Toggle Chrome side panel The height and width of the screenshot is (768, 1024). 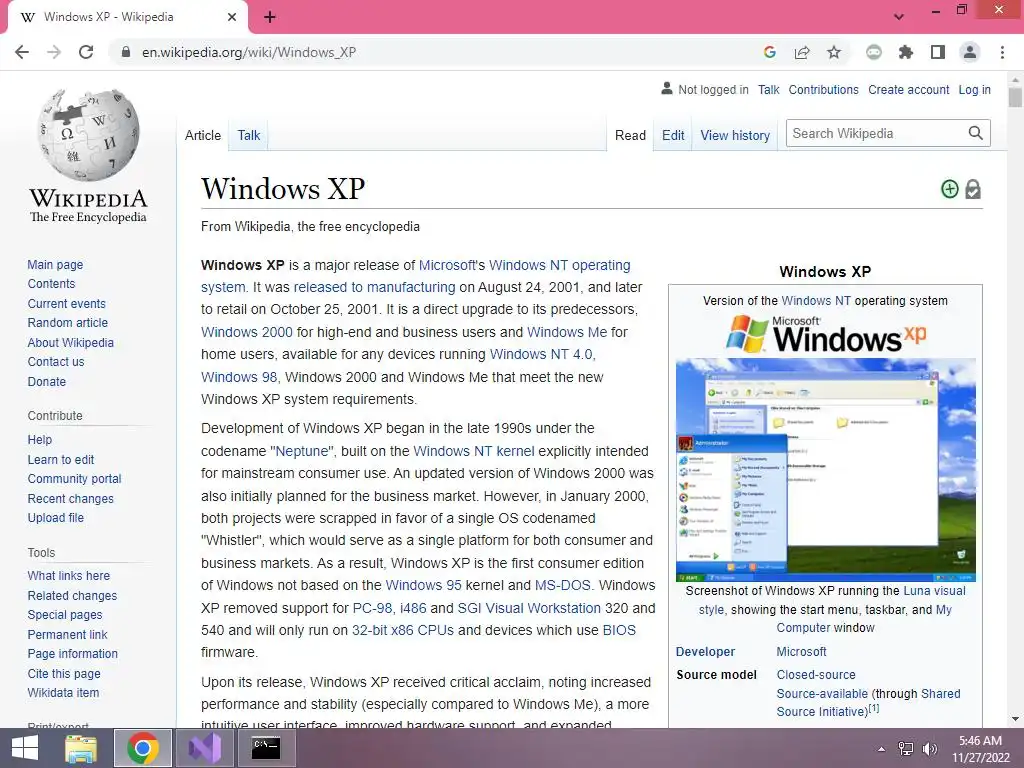(x=938, y=52)
